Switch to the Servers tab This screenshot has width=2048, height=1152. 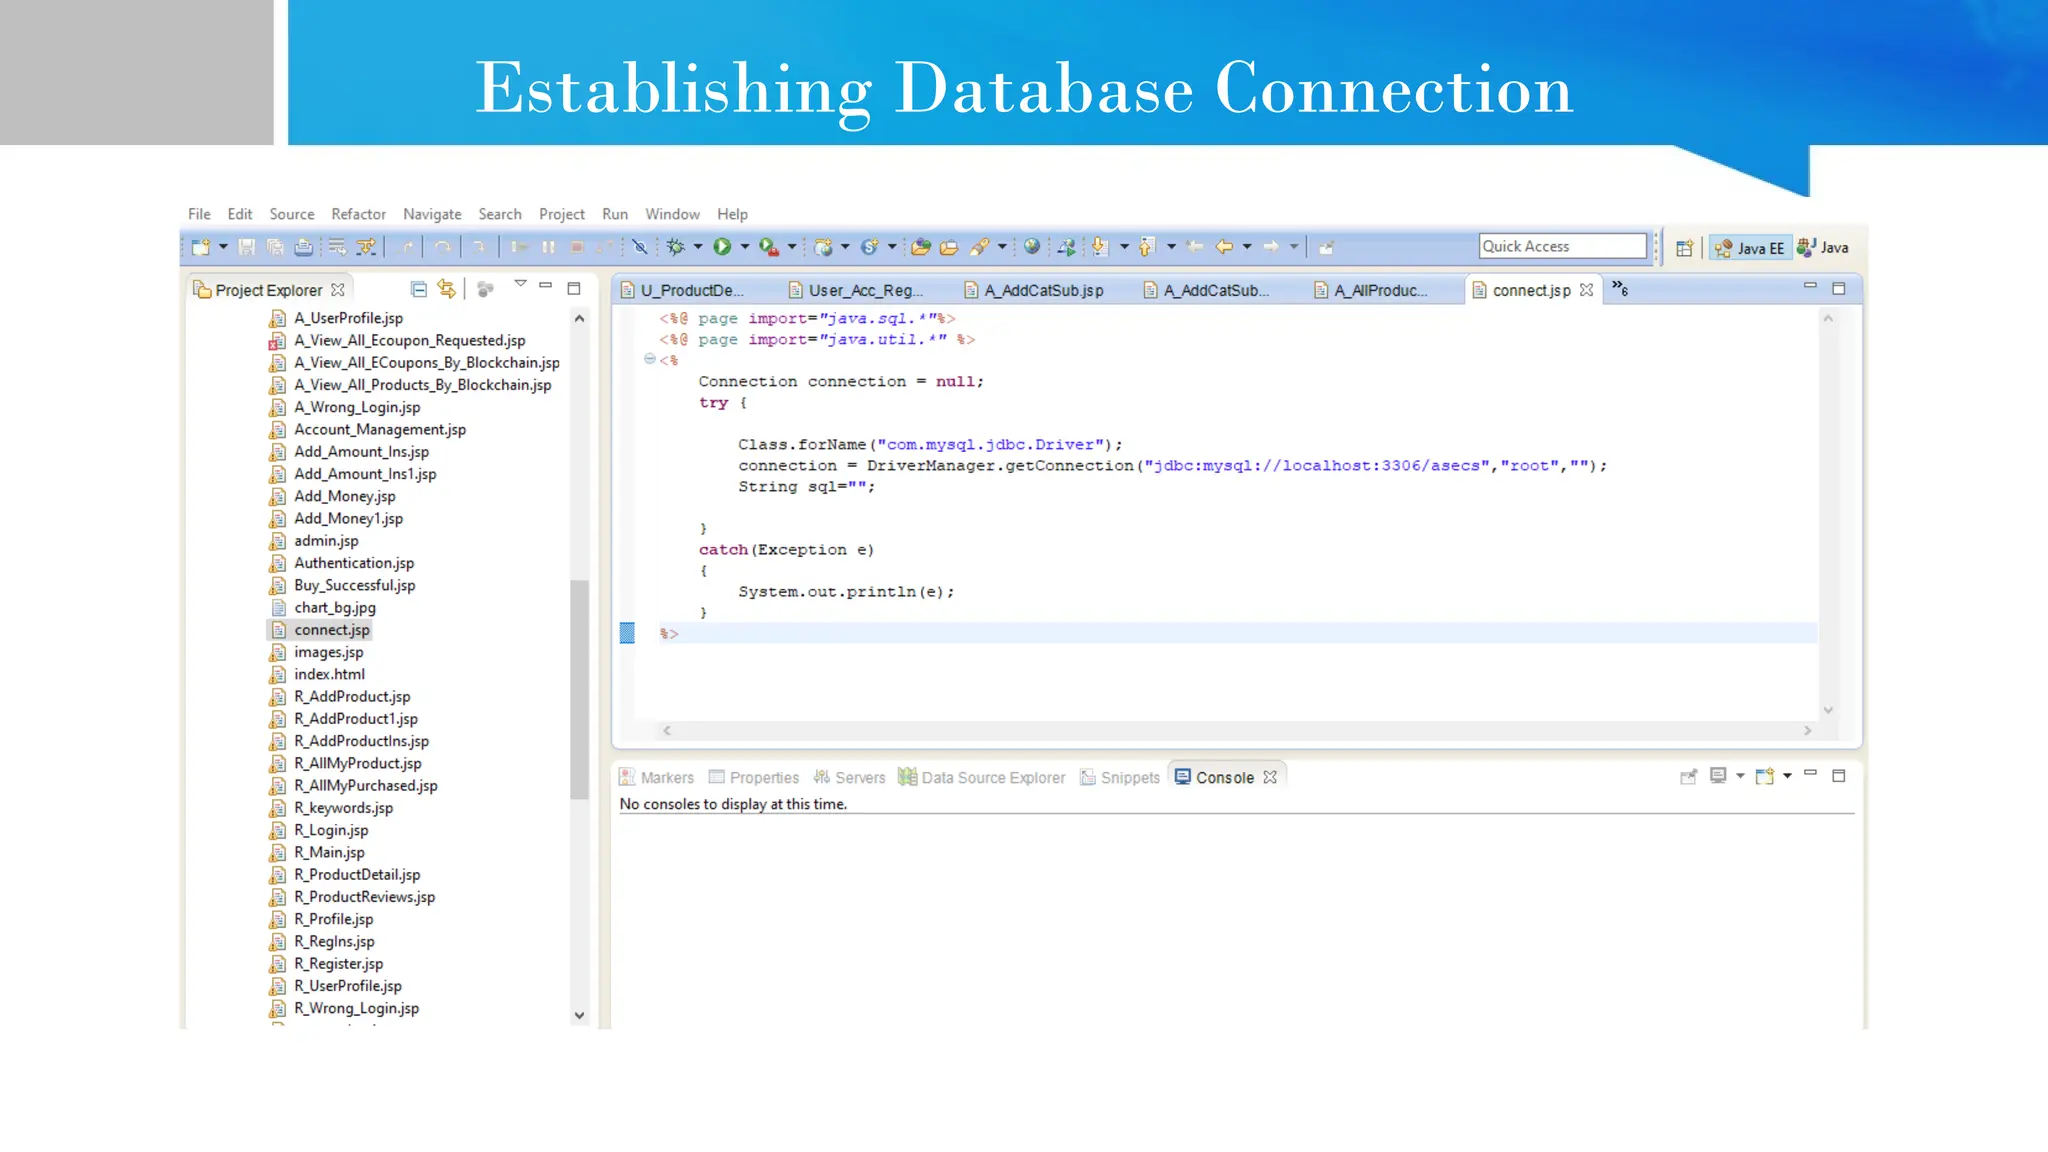[849, 777]
